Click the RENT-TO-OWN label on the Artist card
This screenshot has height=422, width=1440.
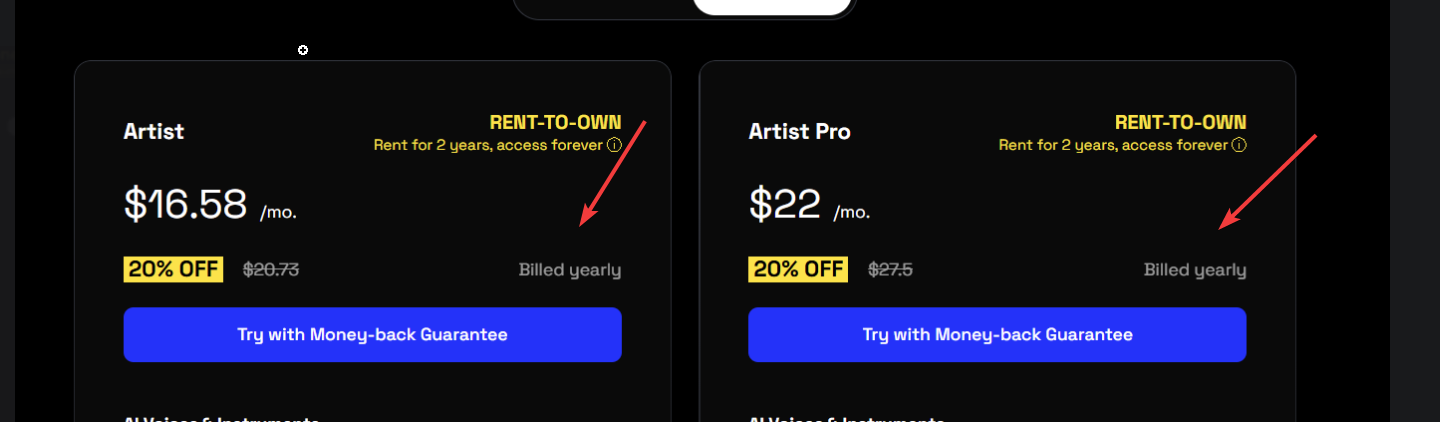[555, 123]
